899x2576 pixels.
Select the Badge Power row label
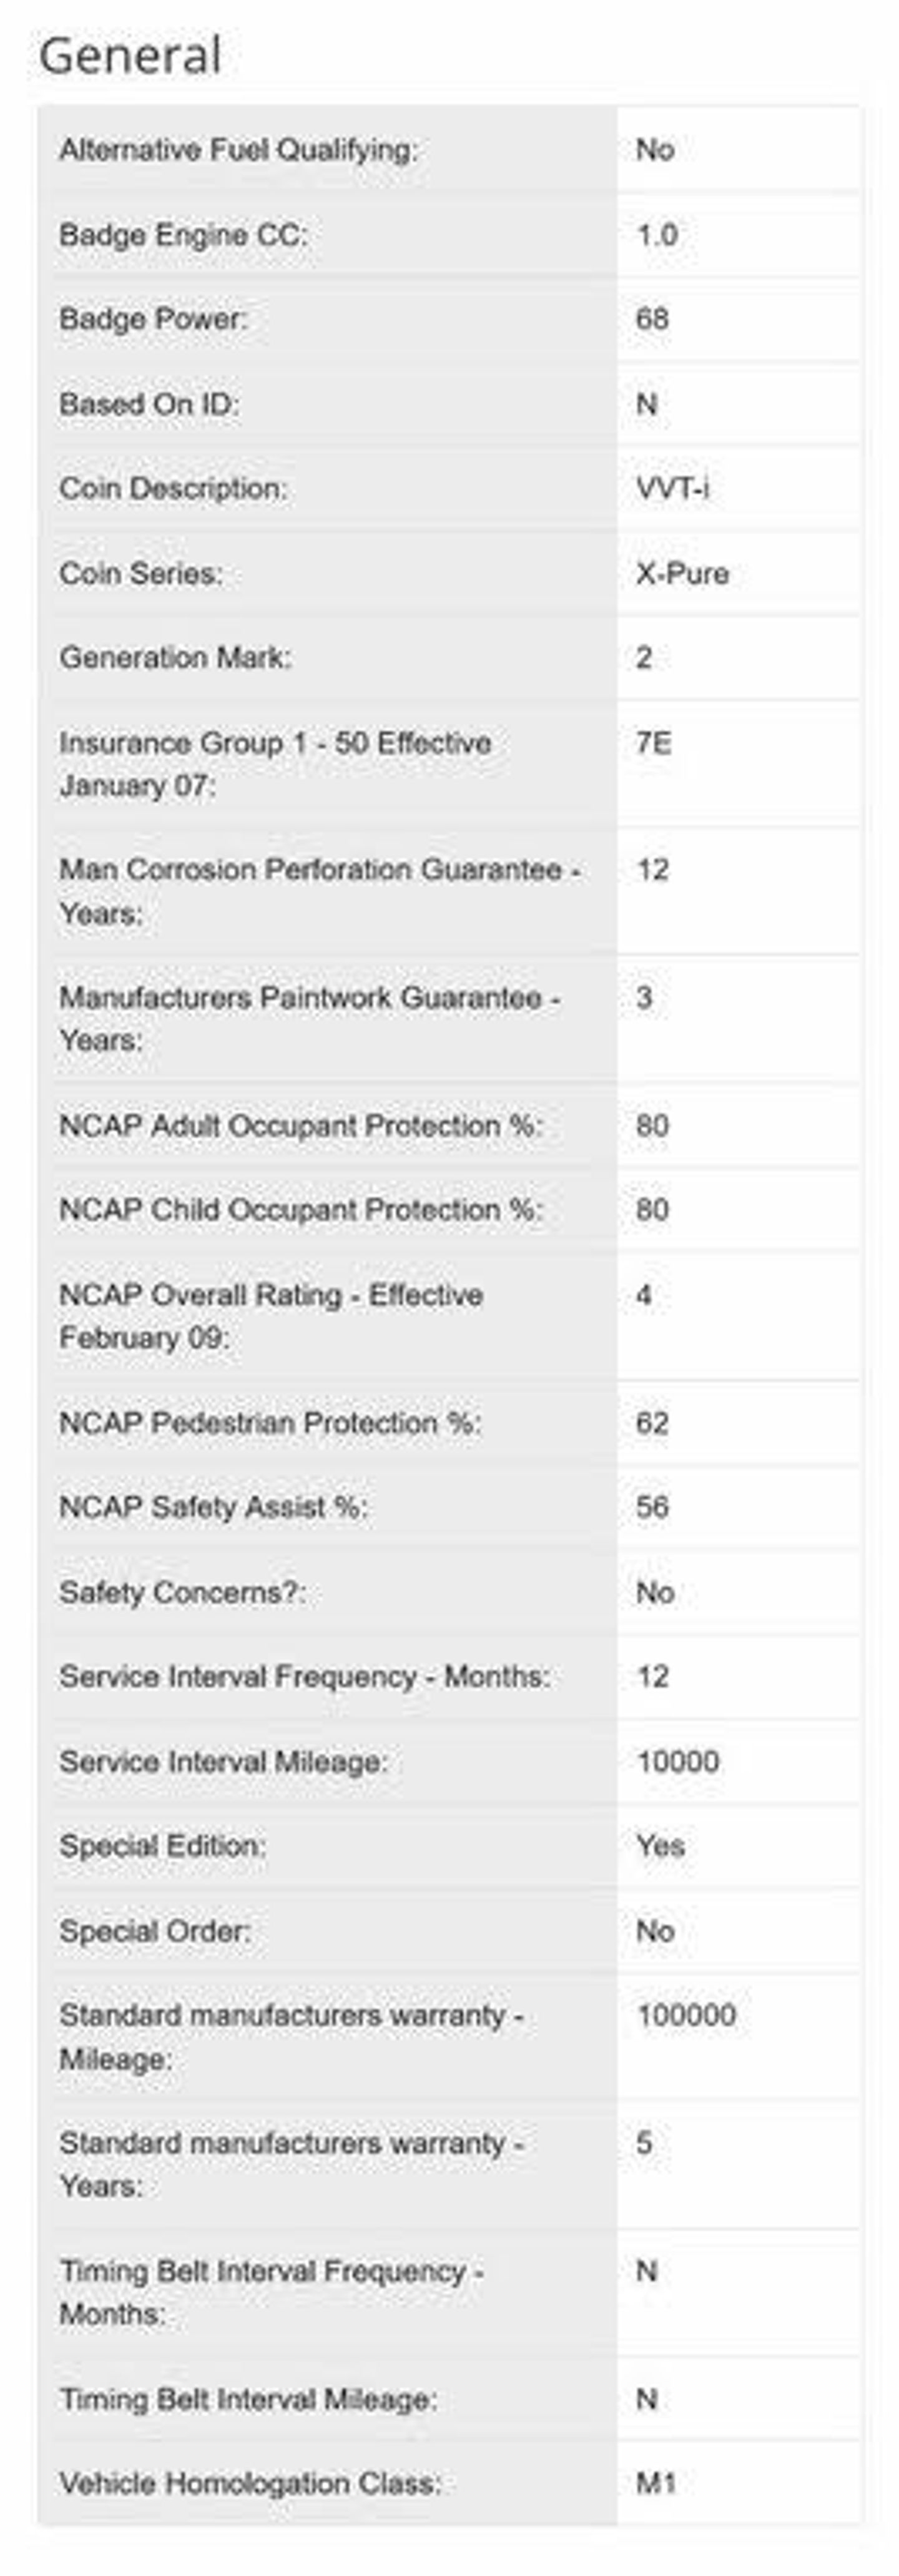pyautogui.click(x=153, y=319)
